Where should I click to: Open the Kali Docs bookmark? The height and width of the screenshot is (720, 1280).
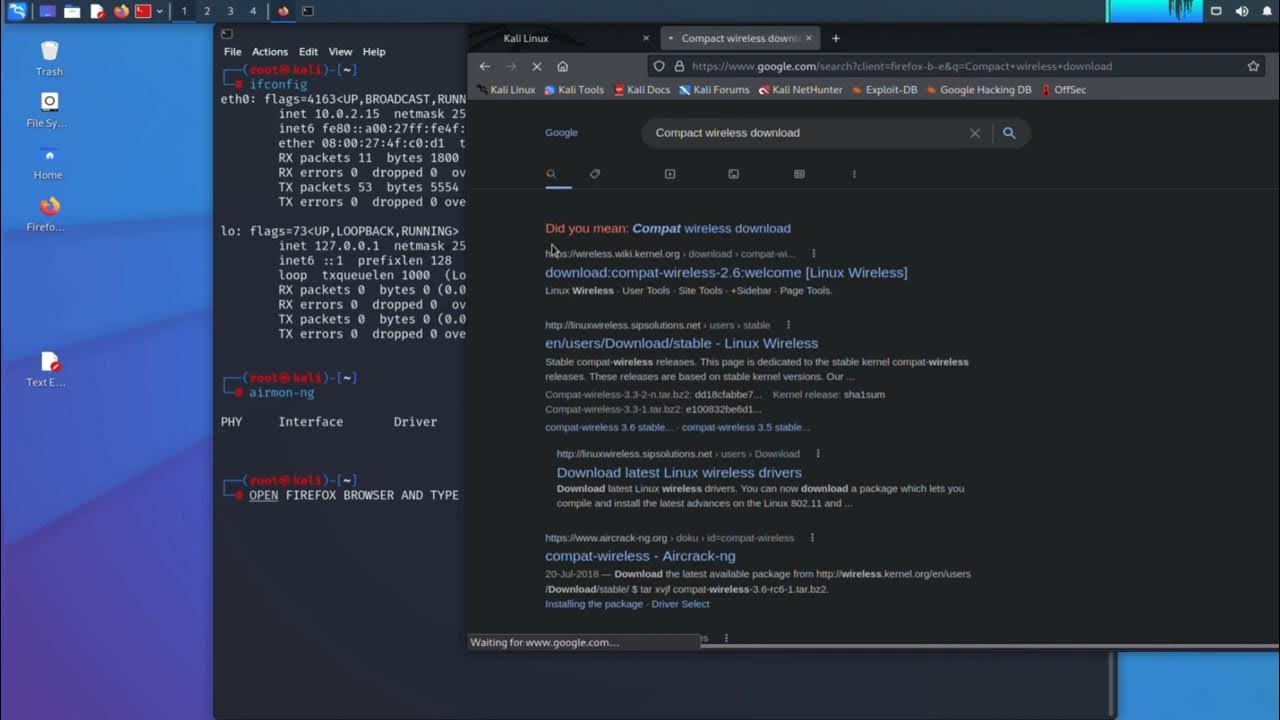pos(642,90)
